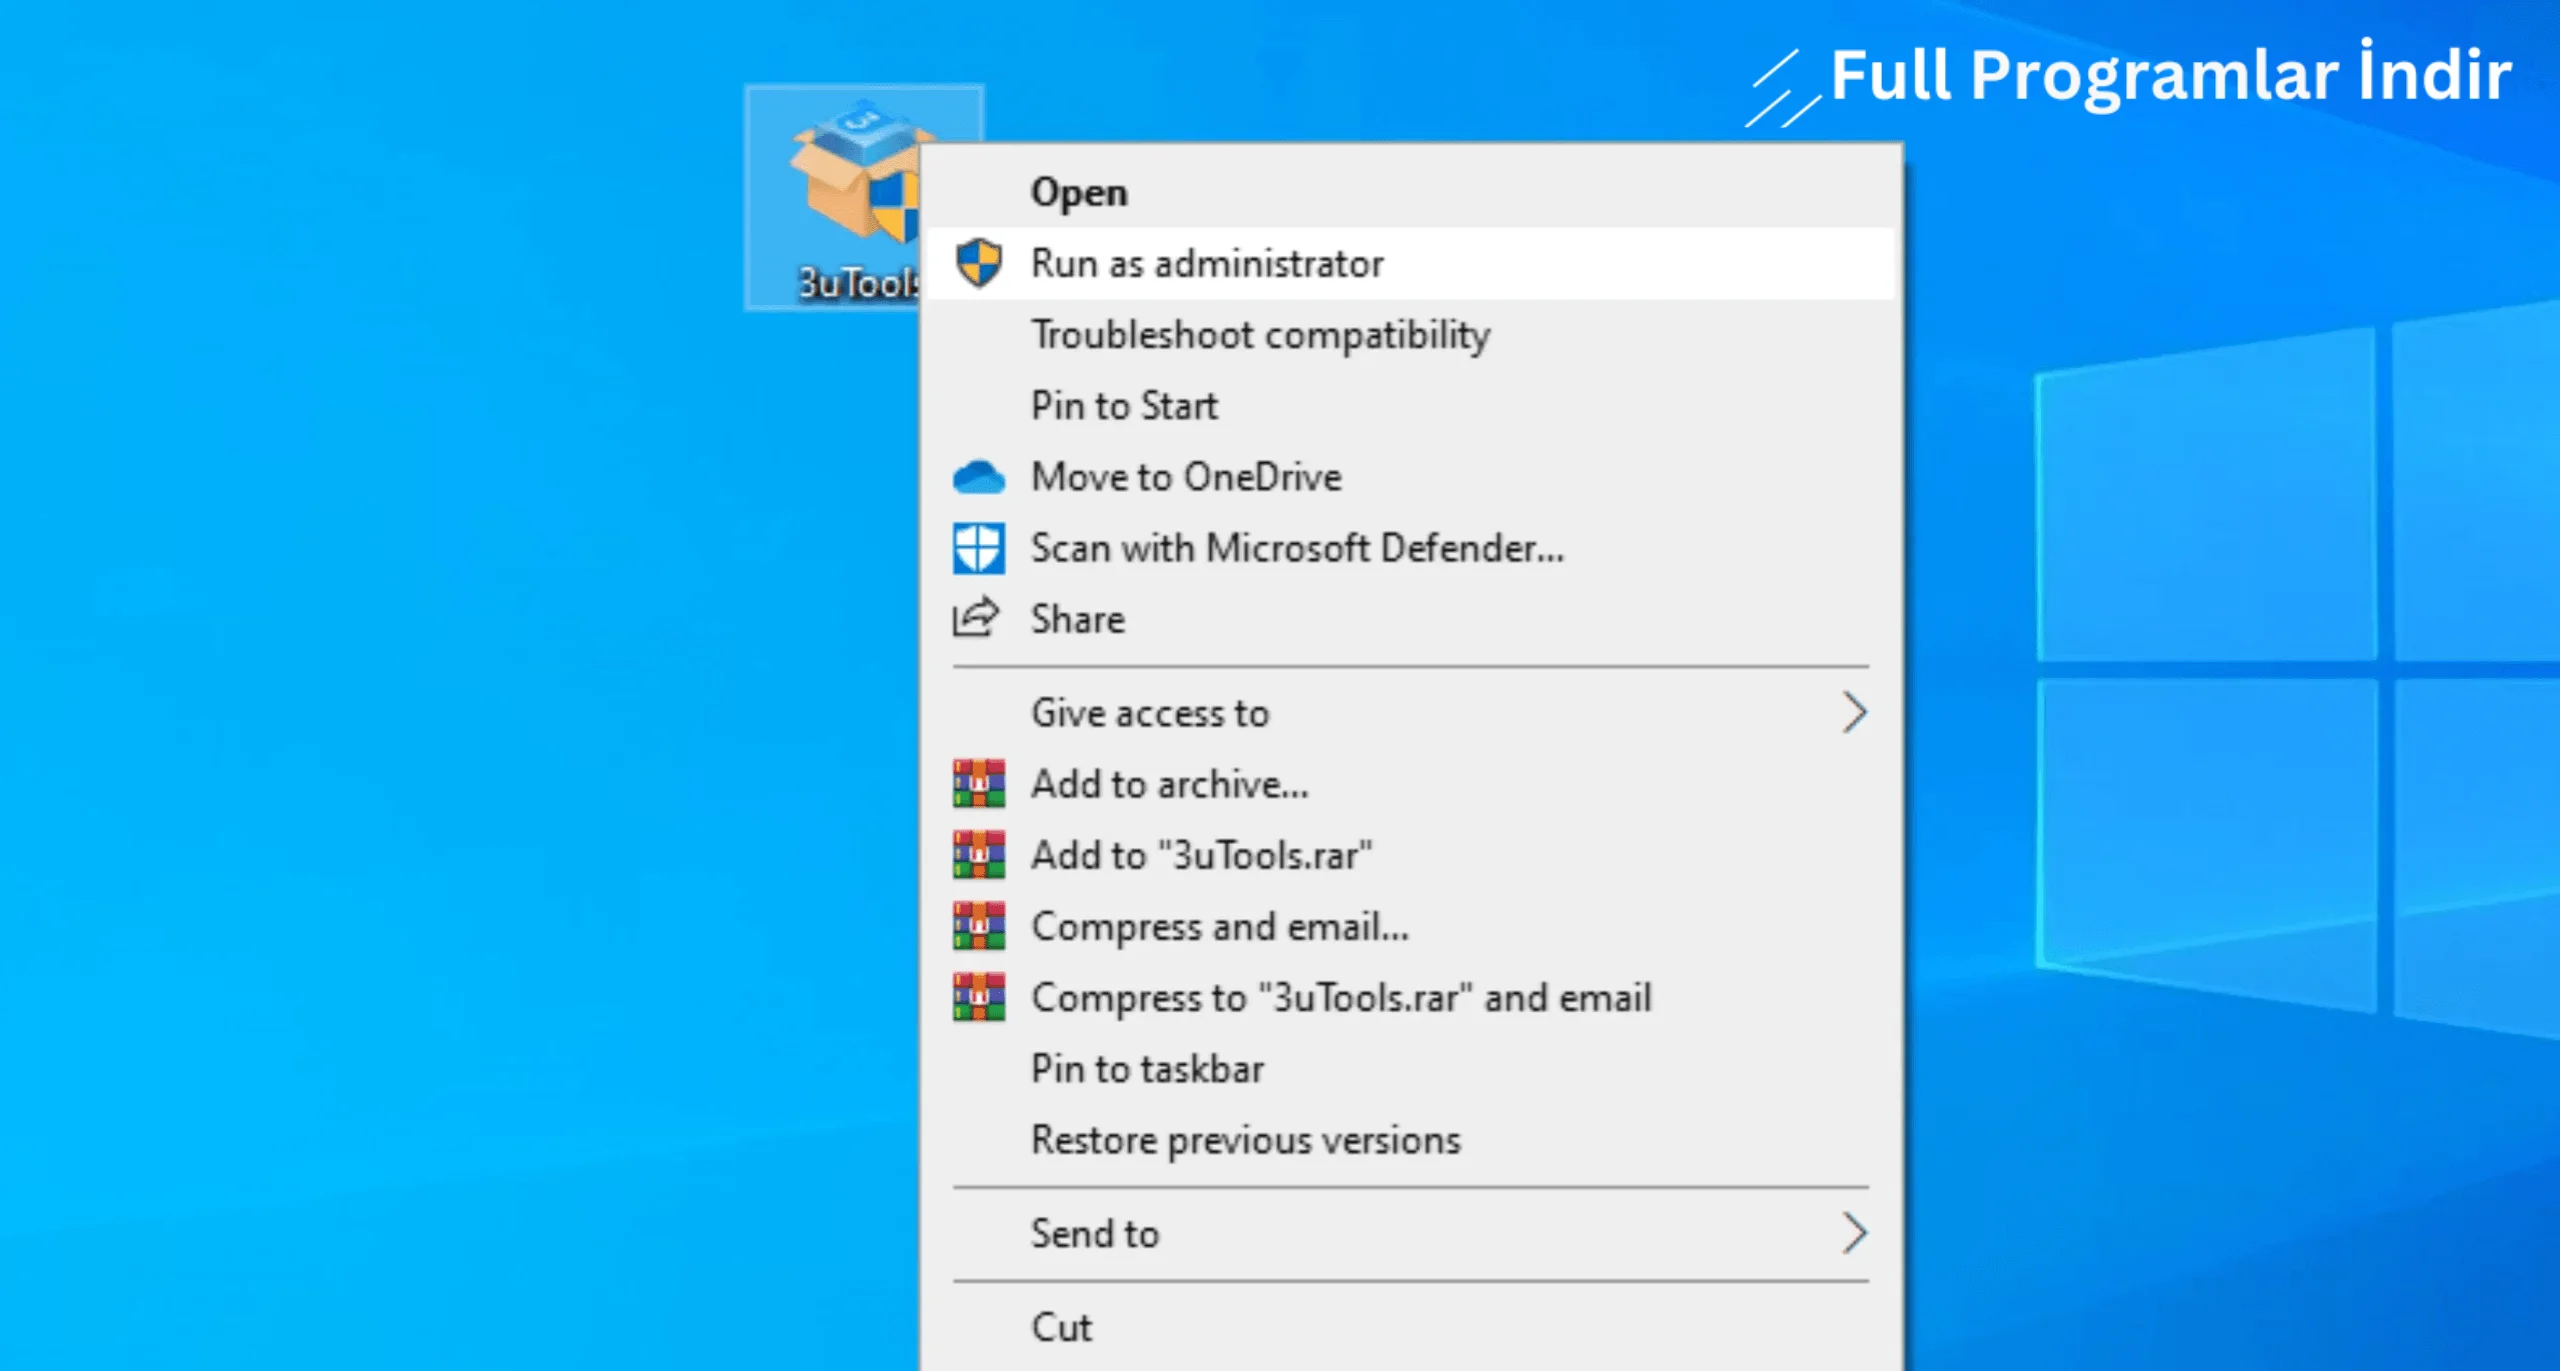Select Run as administrator

[x=1410, y=263]
